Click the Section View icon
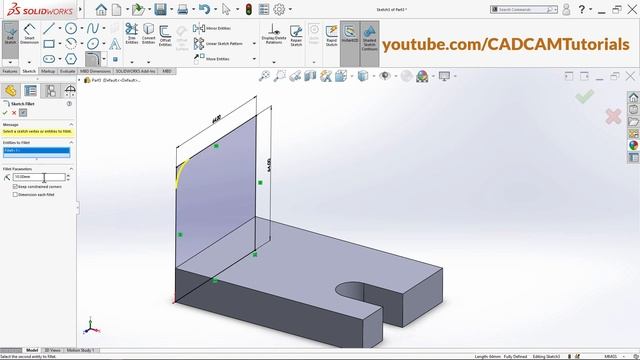Viewport: 640px width, 360px height. coord(310,76)
